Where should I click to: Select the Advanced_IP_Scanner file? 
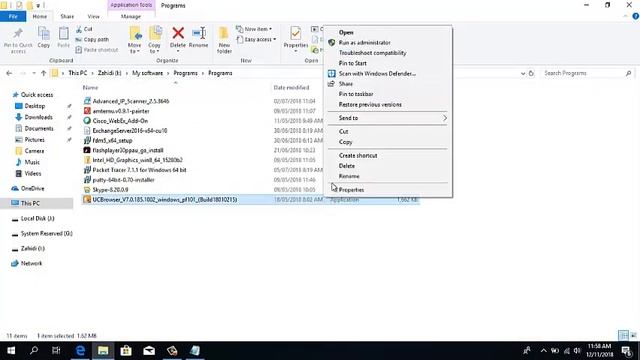(x=131, y=101)
